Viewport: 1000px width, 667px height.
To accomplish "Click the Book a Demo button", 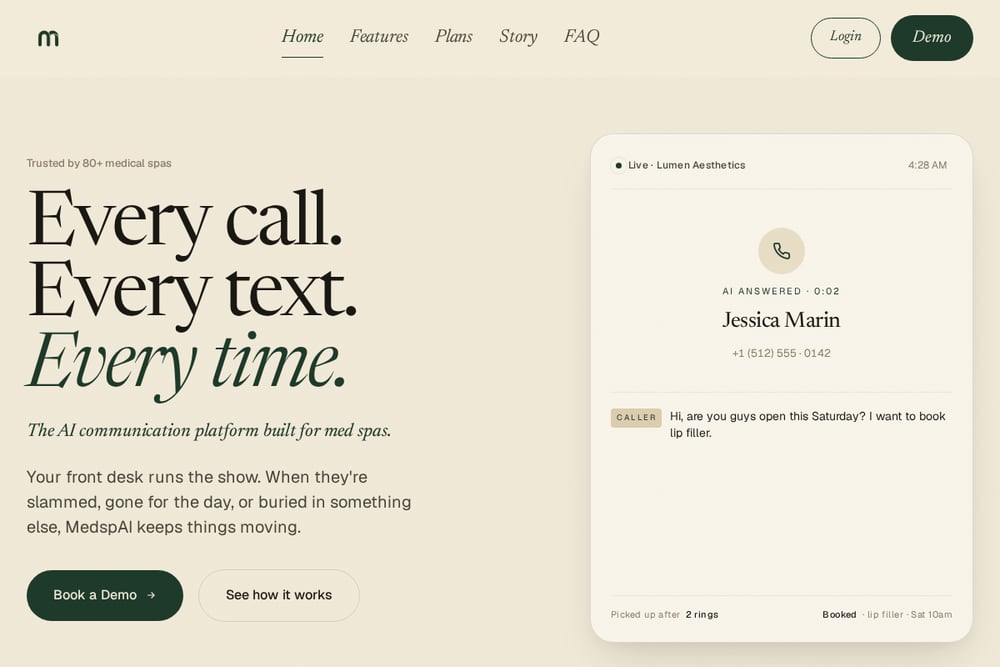I will coord(105,595).
